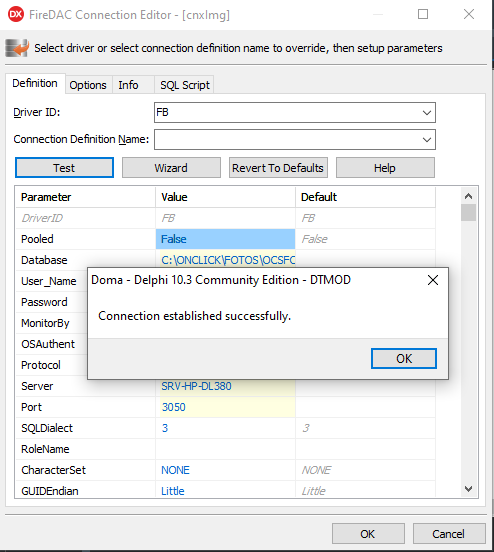Click the connection arrow icon beside instructions
Viewport: 494px width, 552px height.
click(17, 48)
